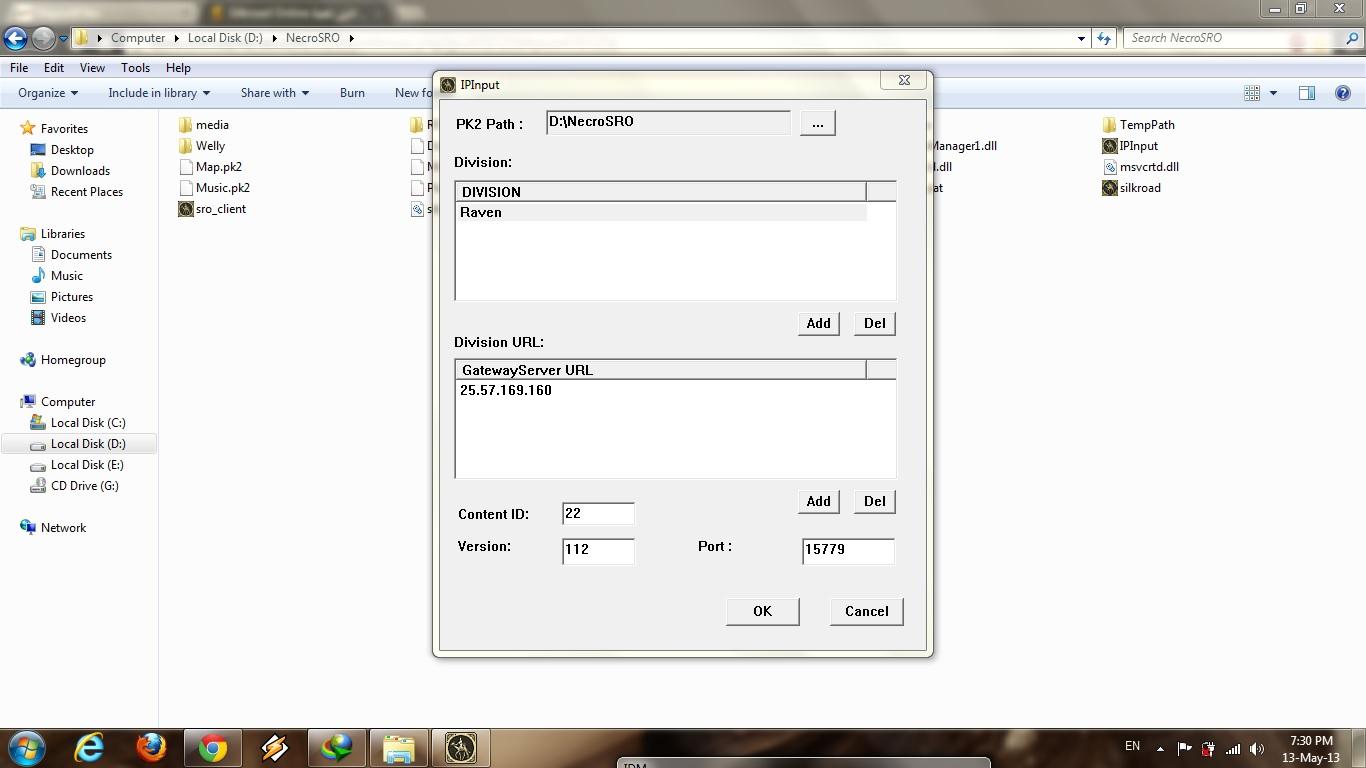Screen dimensions: 1366x768
Task: Open Network in navigation pane
Action: [x=53, y=528]
